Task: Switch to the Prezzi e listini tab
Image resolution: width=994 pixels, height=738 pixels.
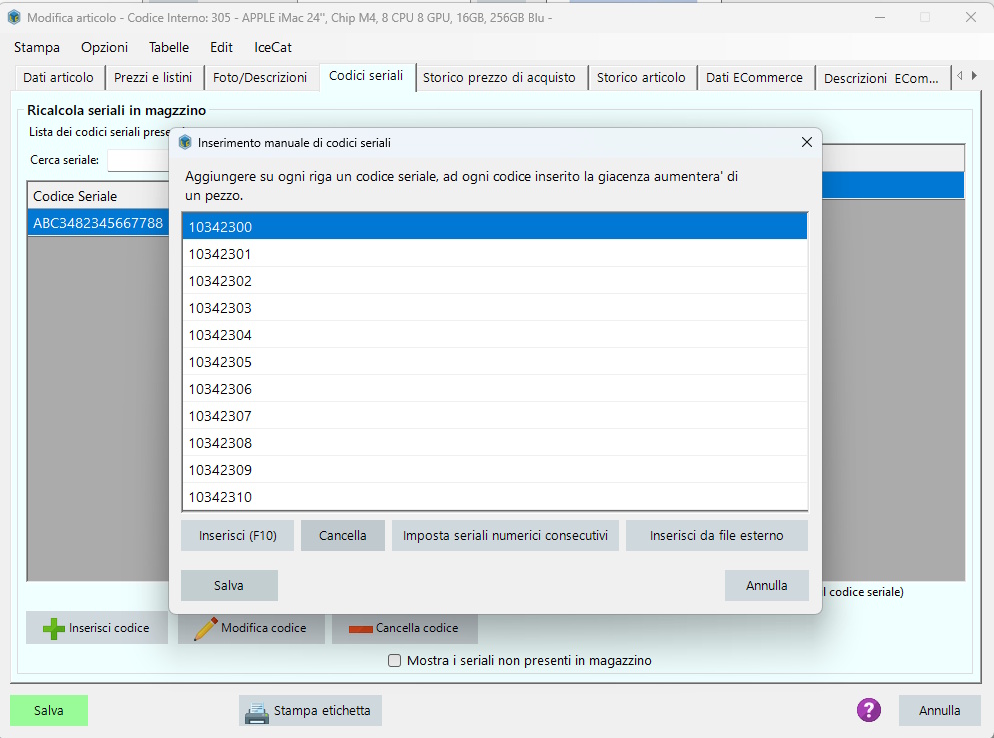Action: 153,78
